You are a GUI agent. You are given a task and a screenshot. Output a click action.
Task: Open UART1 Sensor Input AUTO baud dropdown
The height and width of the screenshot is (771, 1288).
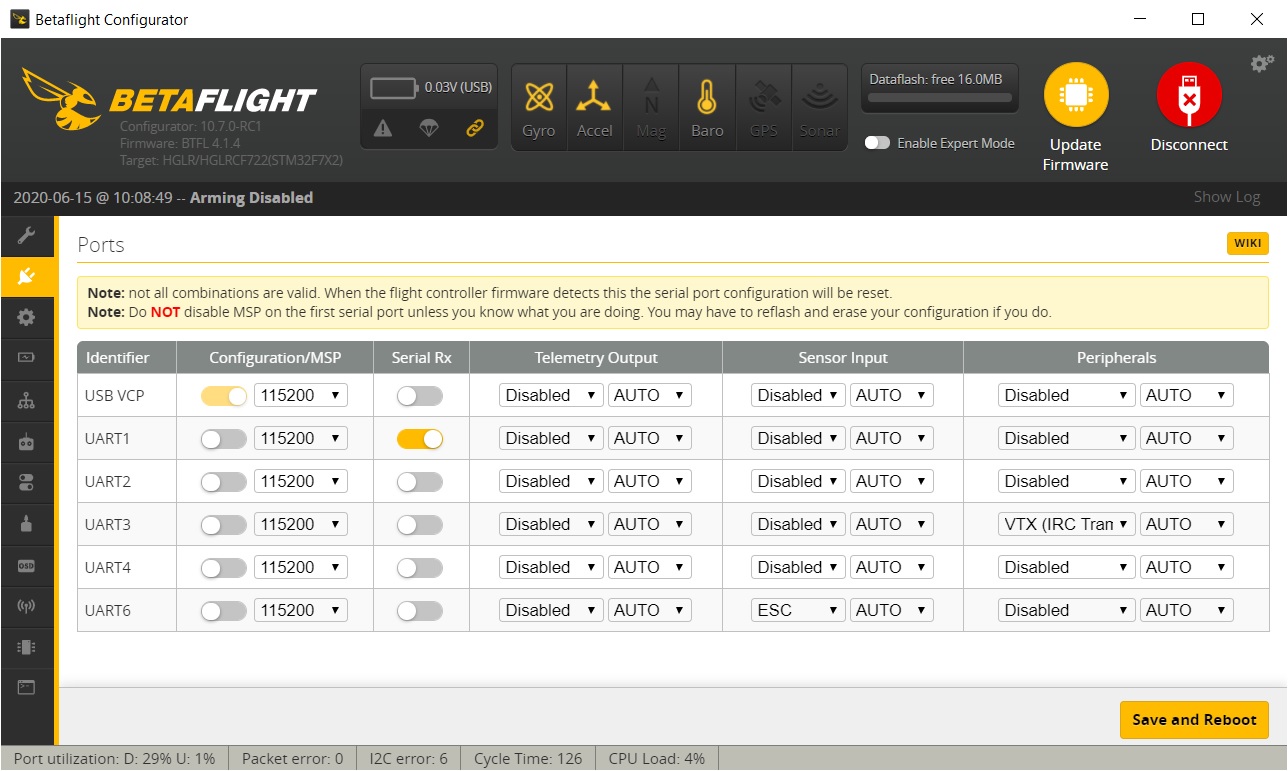tap(892, 438)
